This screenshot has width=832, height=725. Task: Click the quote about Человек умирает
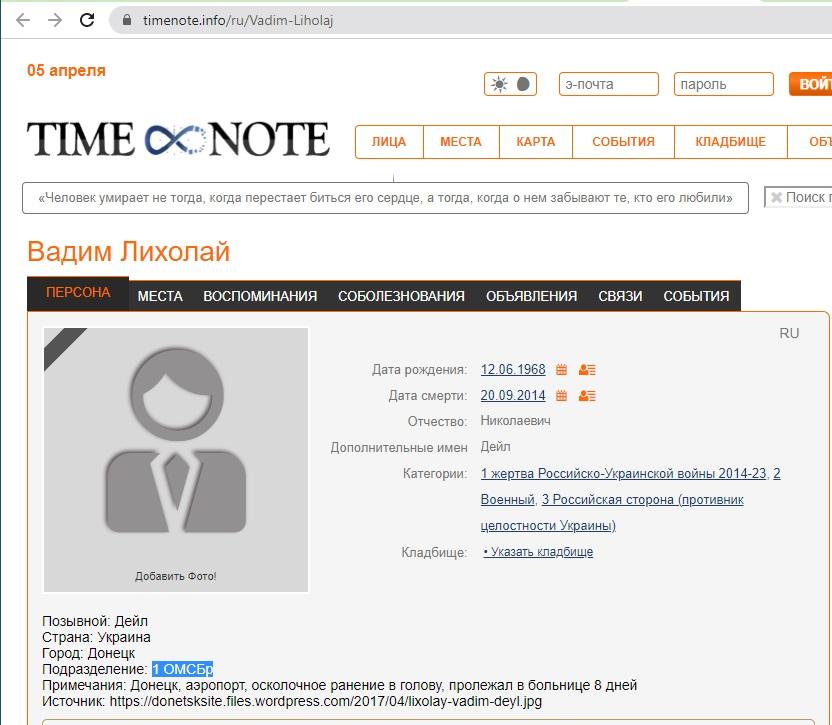point(385,198)
